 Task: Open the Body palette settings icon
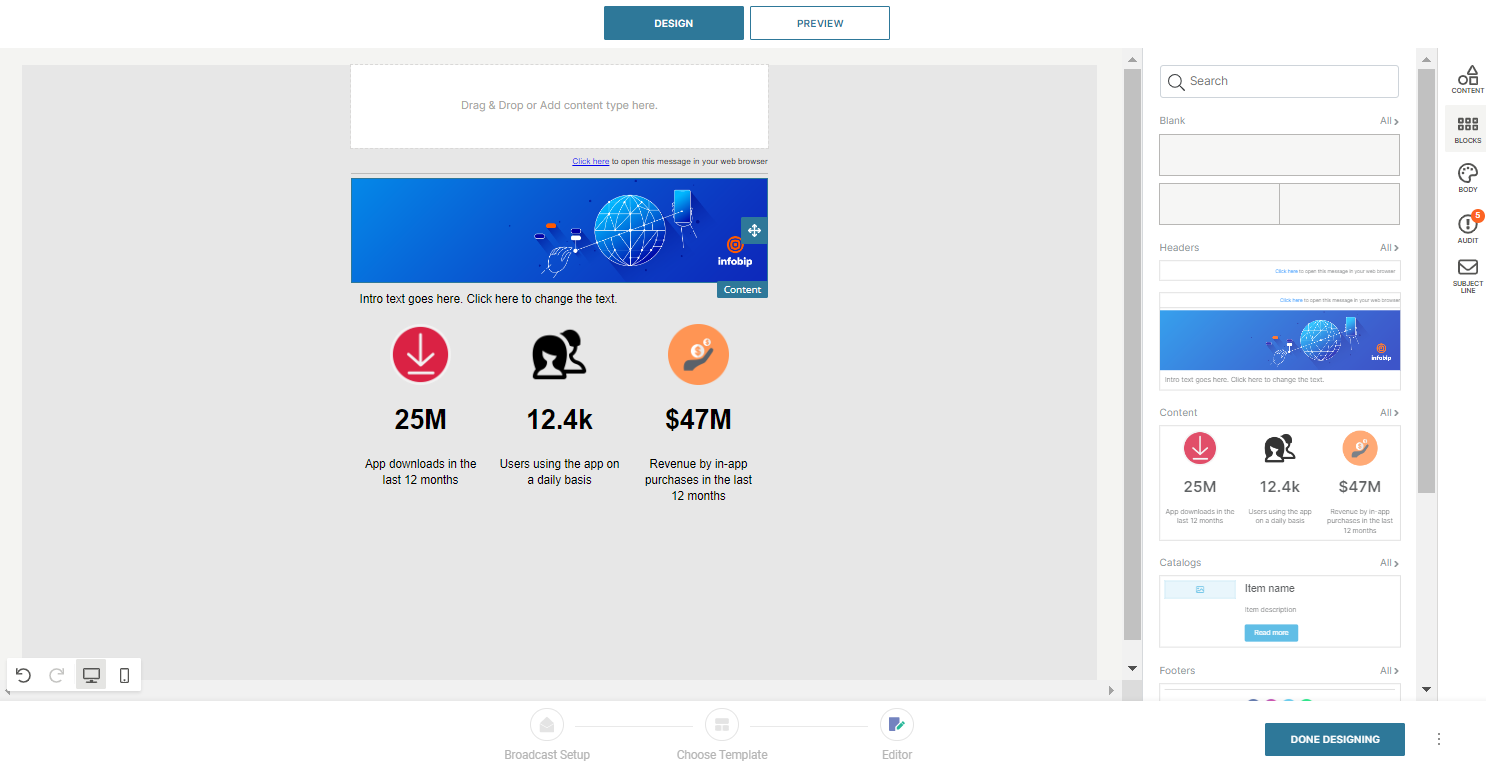(x=1467, y=177)
